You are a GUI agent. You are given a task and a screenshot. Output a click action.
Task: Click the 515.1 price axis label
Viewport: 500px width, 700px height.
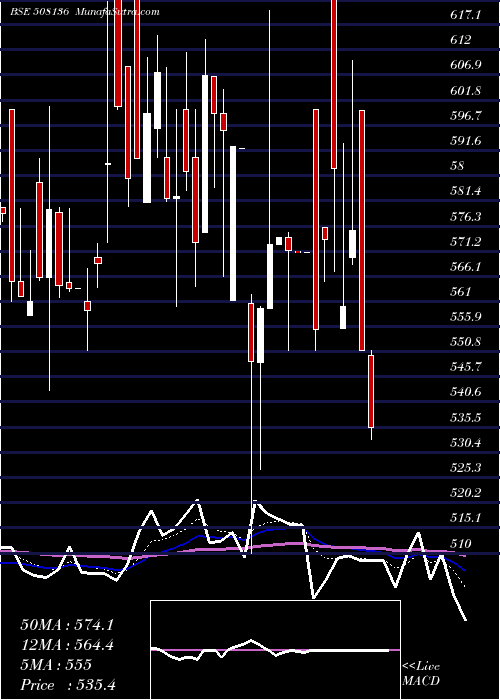pyautogui.click(x=466, y=518)
